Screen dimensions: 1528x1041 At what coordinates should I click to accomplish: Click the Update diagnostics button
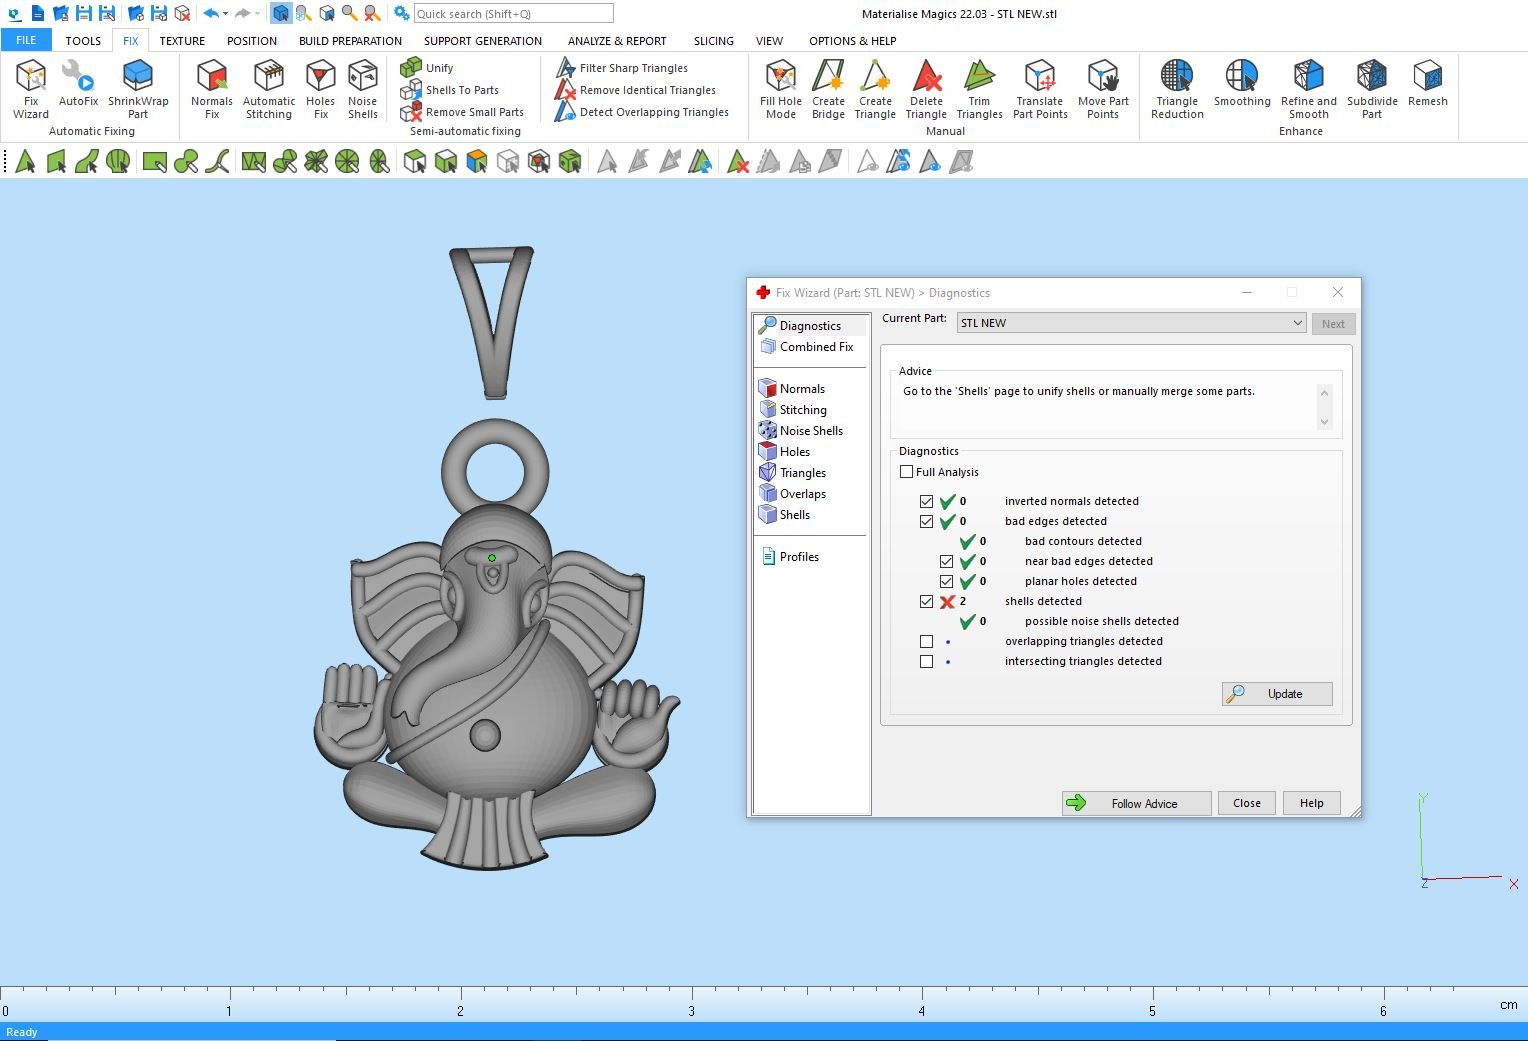tap(1277, 694)
